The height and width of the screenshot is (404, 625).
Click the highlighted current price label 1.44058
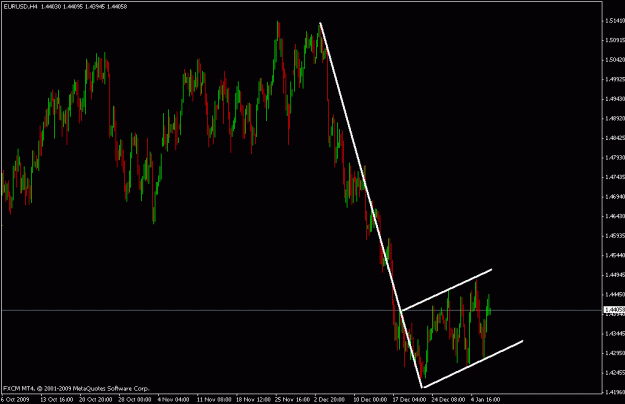(614, 310)
